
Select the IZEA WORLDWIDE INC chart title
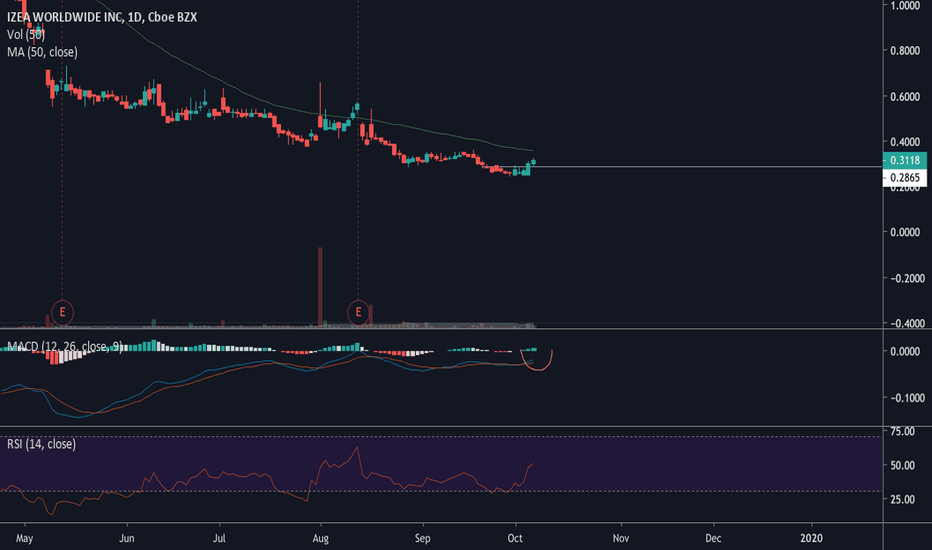(x=102, y=17)
